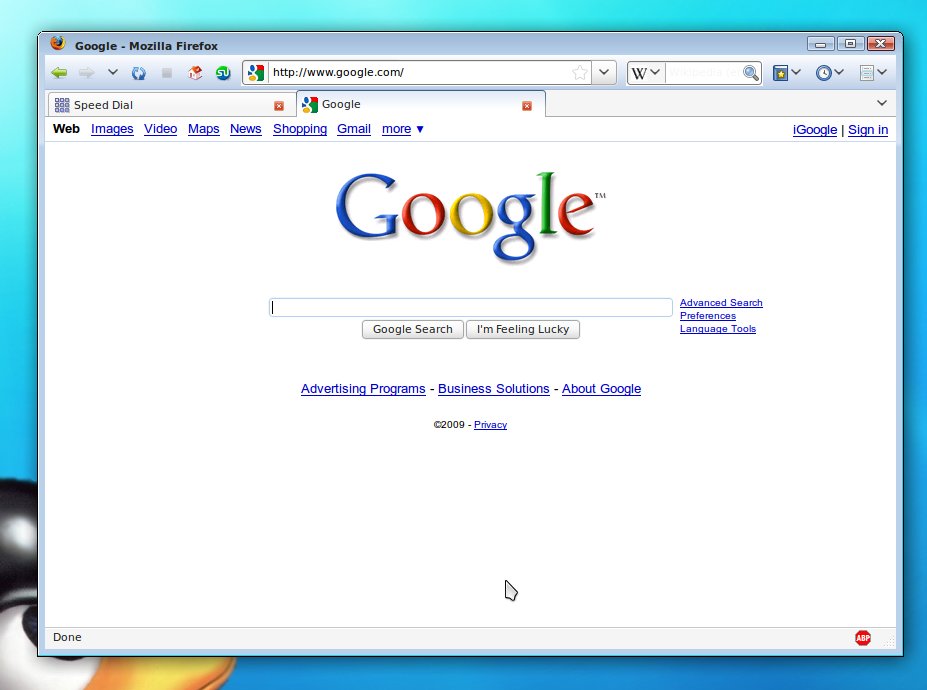The height and width of the screenshot is (690, 927).
Task: Click the stop loading button
Action: point(167,73)
